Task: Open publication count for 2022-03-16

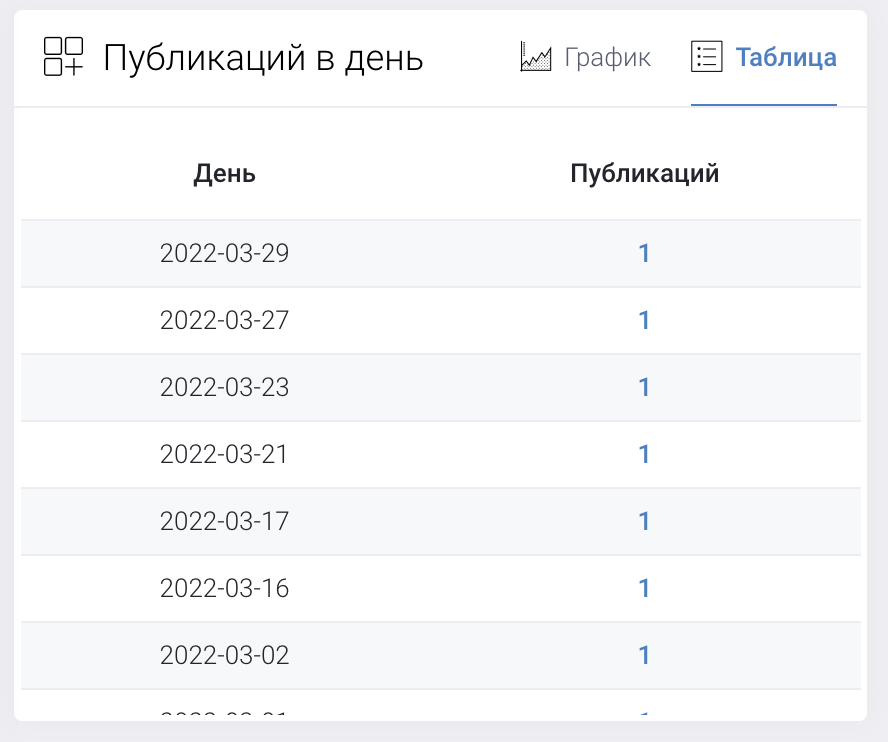Action: pyautogui.click(x=644, y=589)
